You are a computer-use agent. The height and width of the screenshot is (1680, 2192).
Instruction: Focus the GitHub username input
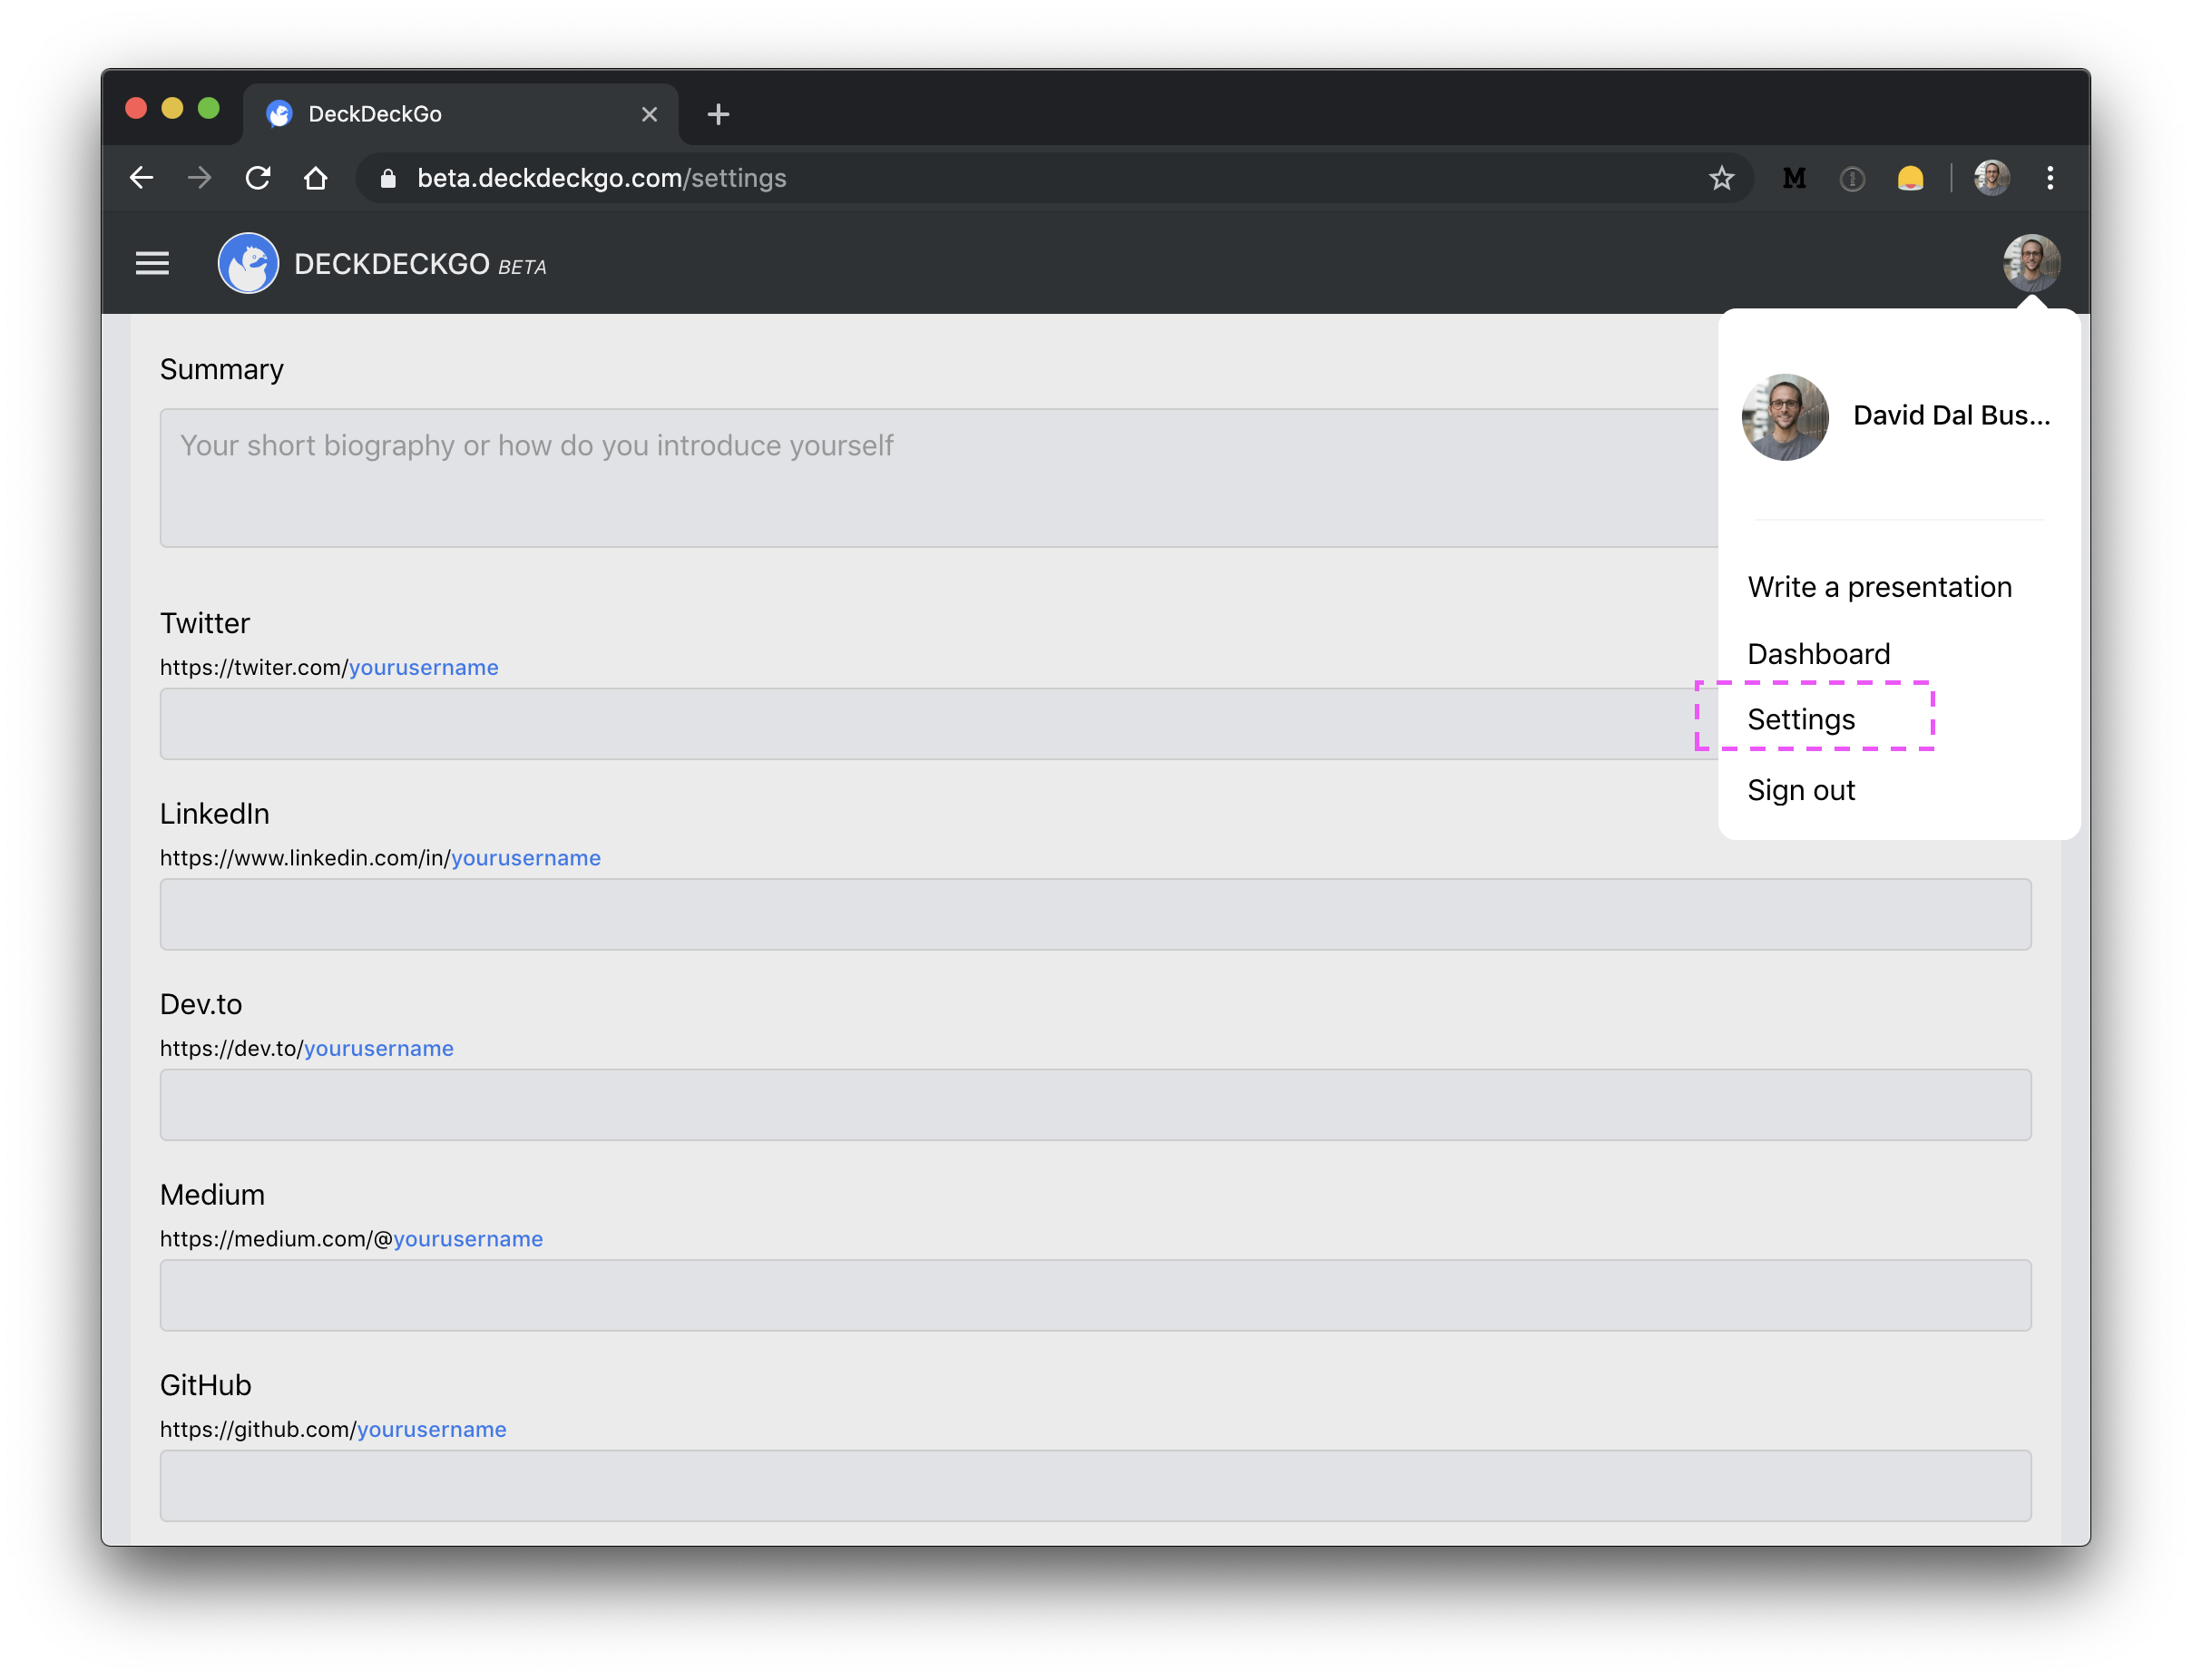1095,1485
